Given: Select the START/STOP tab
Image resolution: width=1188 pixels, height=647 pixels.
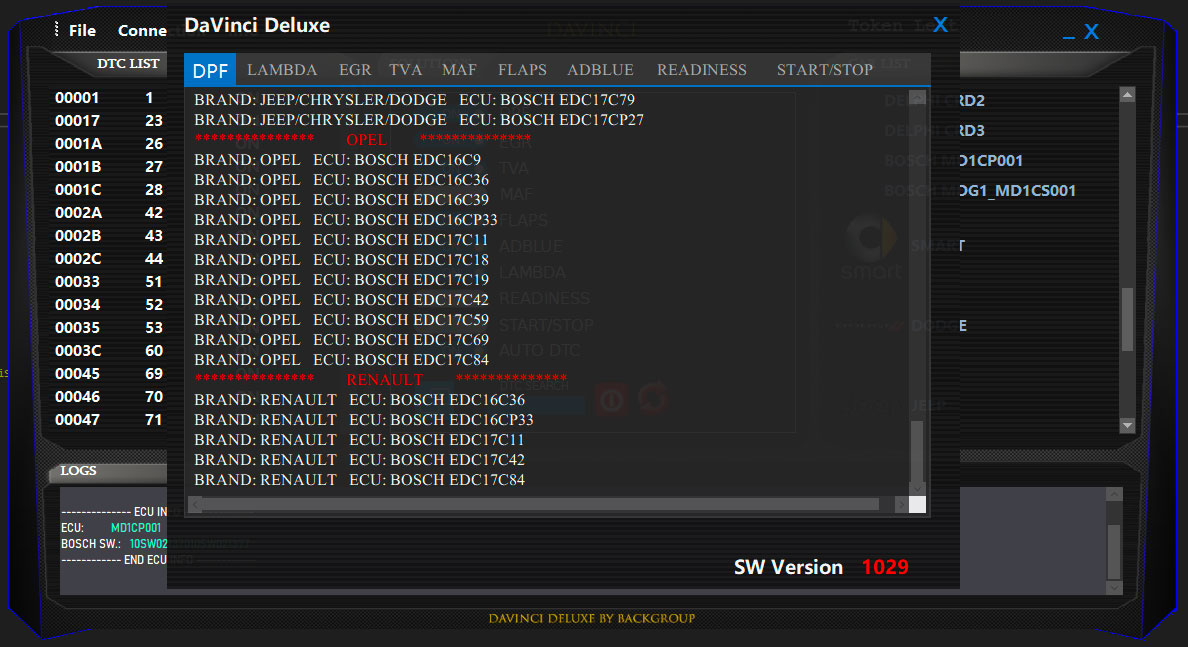Looking at the screenshot, I should [824, 70].
